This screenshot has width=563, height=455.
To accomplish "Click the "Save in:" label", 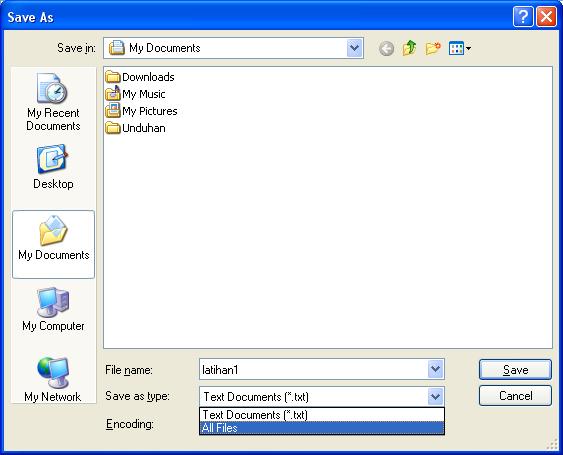I will (76, 48).
